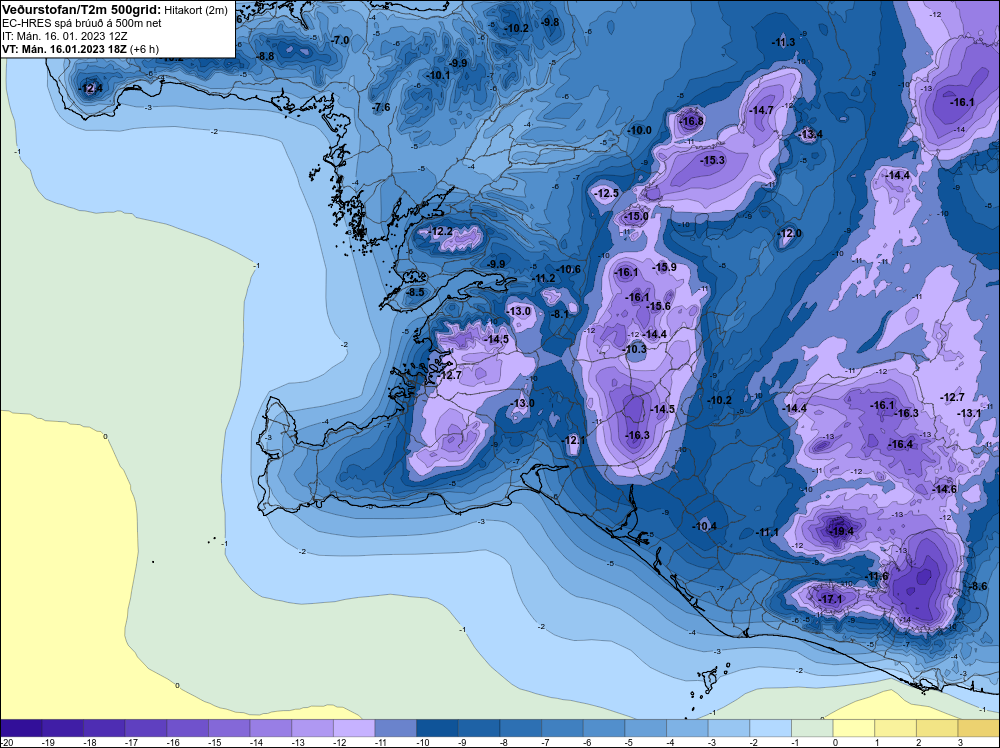Click the -16.4 temperature value
Screen dimensions: 1000x748
pyautogui.click(x=901, y=444)
